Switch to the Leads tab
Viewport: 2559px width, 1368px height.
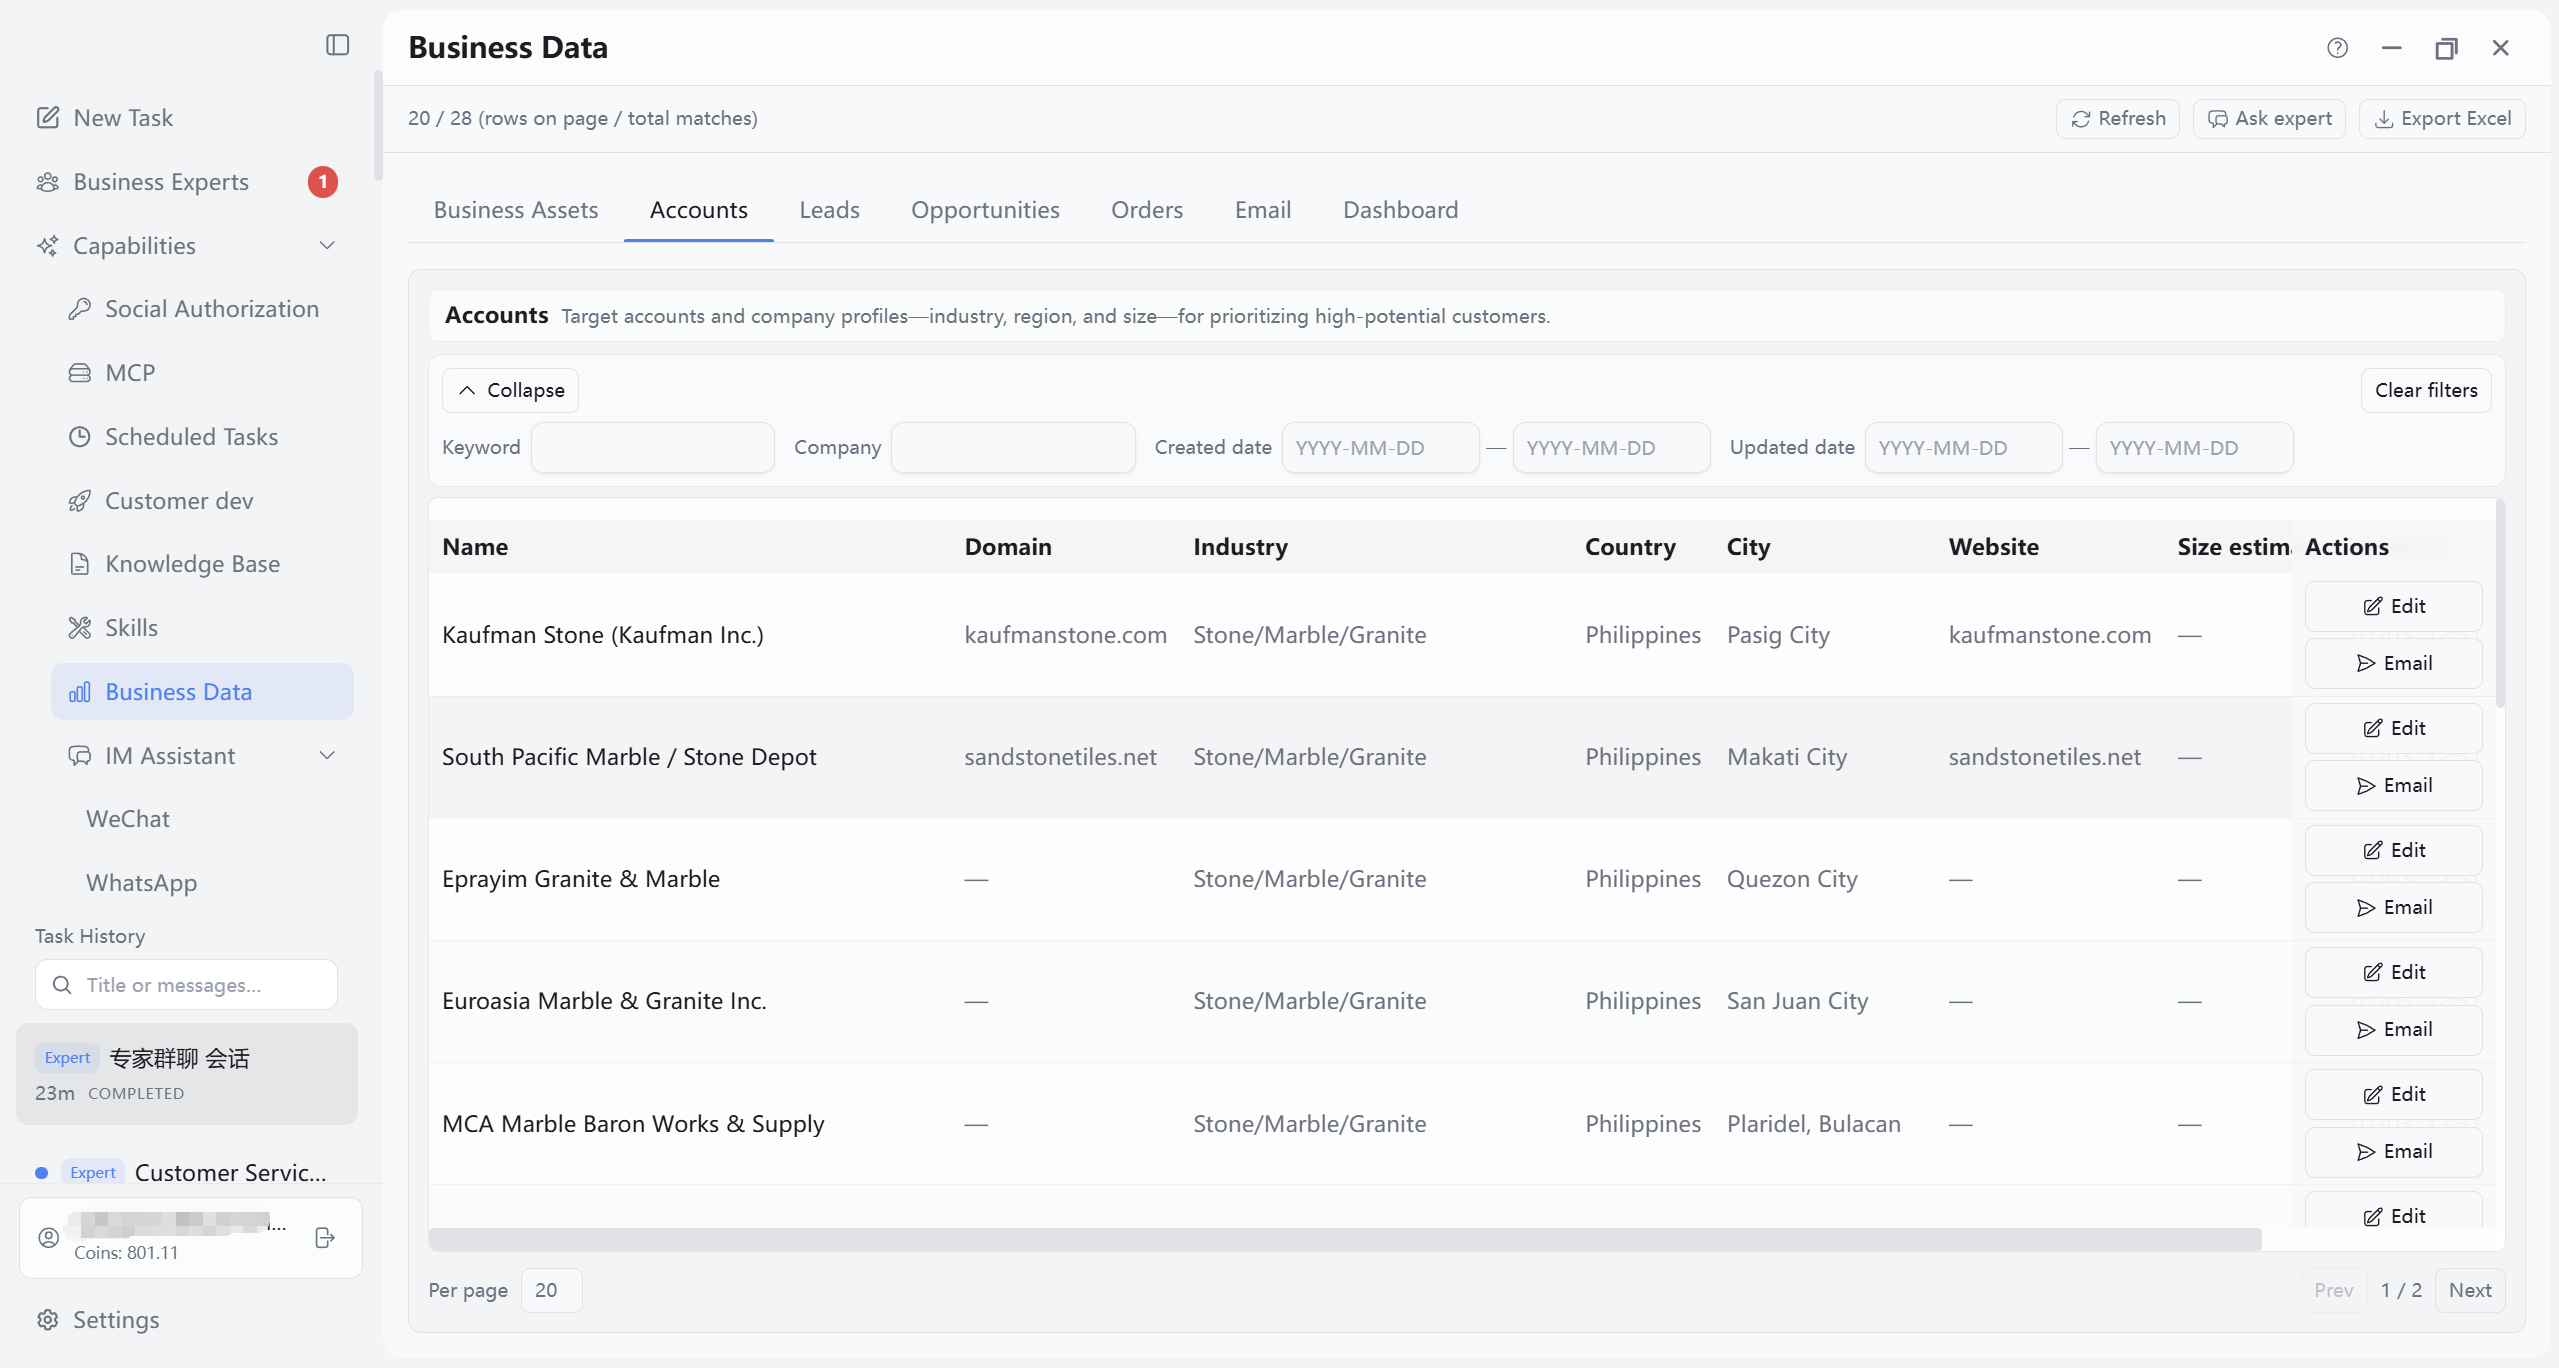pos(829,210)
